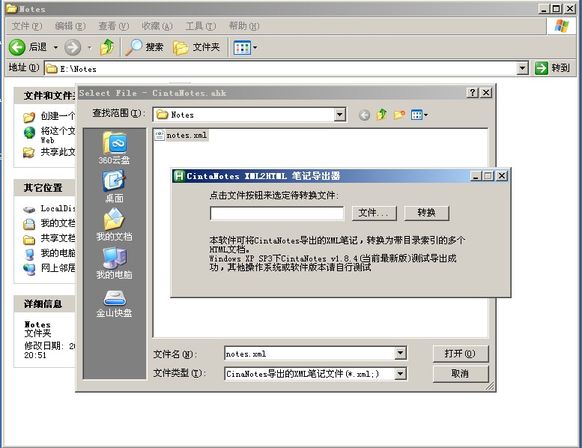582x448 pixels.
Task: Minimize the CintaNotes XML2HTML window
Action: pos(475,176)
